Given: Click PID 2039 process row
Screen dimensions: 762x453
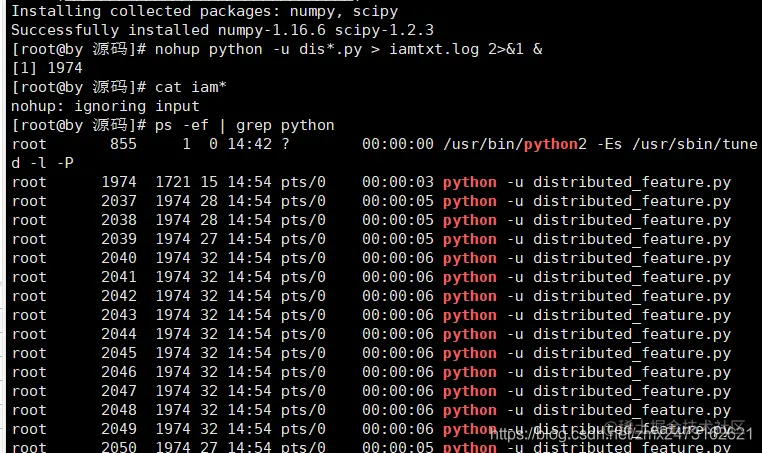Looking at the screenshot, I should coord(371,239).
